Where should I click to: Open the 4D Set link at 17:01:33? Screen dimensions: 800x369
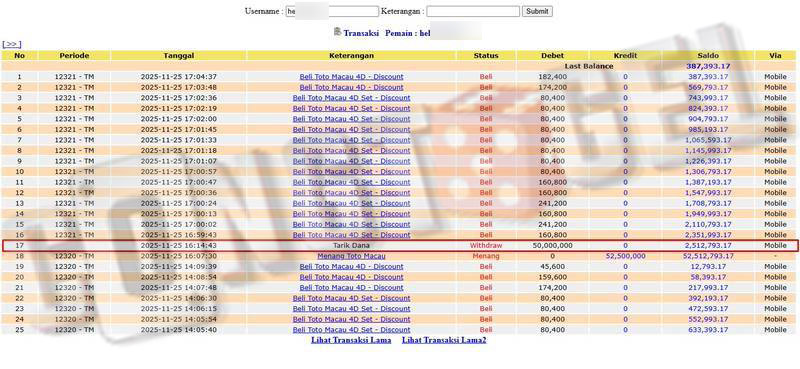[x=352, y=140]
